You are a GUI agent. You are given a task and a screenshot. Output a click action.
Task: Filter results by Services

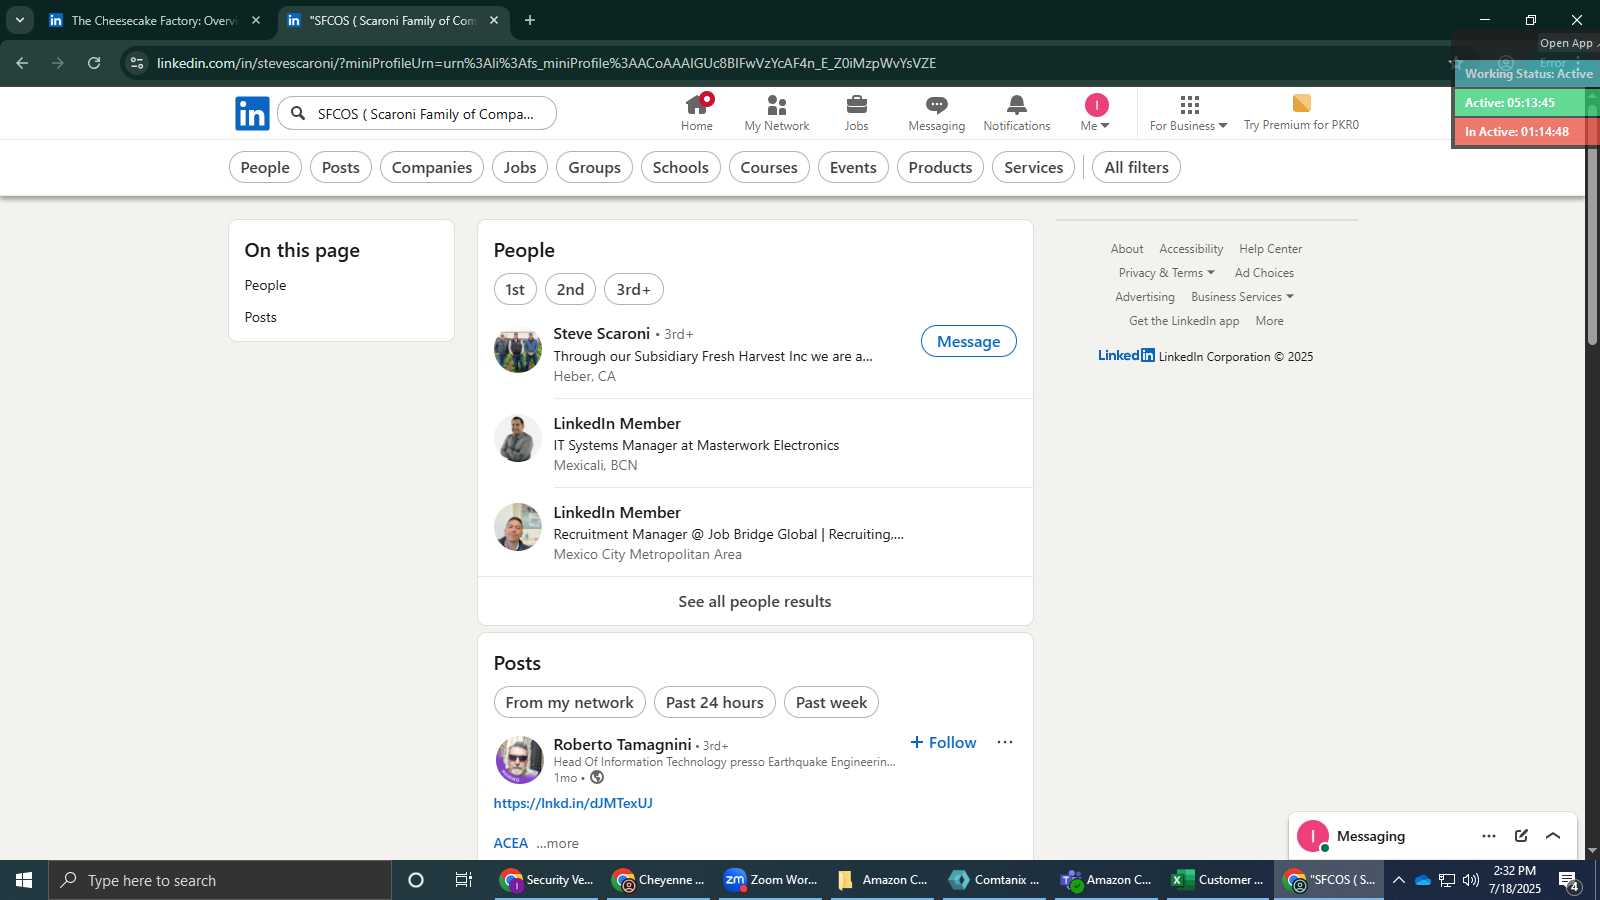click(1034, 167)
